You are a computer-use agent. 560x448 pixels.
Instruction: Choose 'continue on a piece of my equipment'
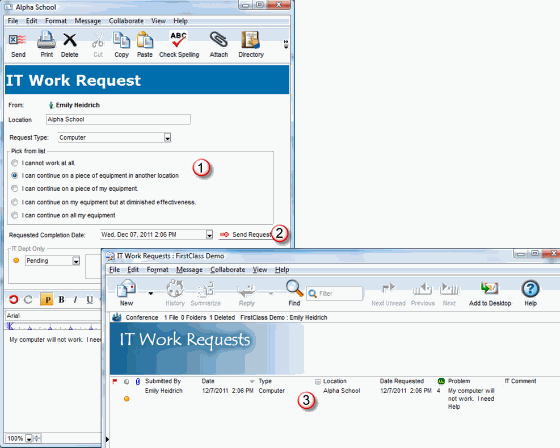[15, 189]
